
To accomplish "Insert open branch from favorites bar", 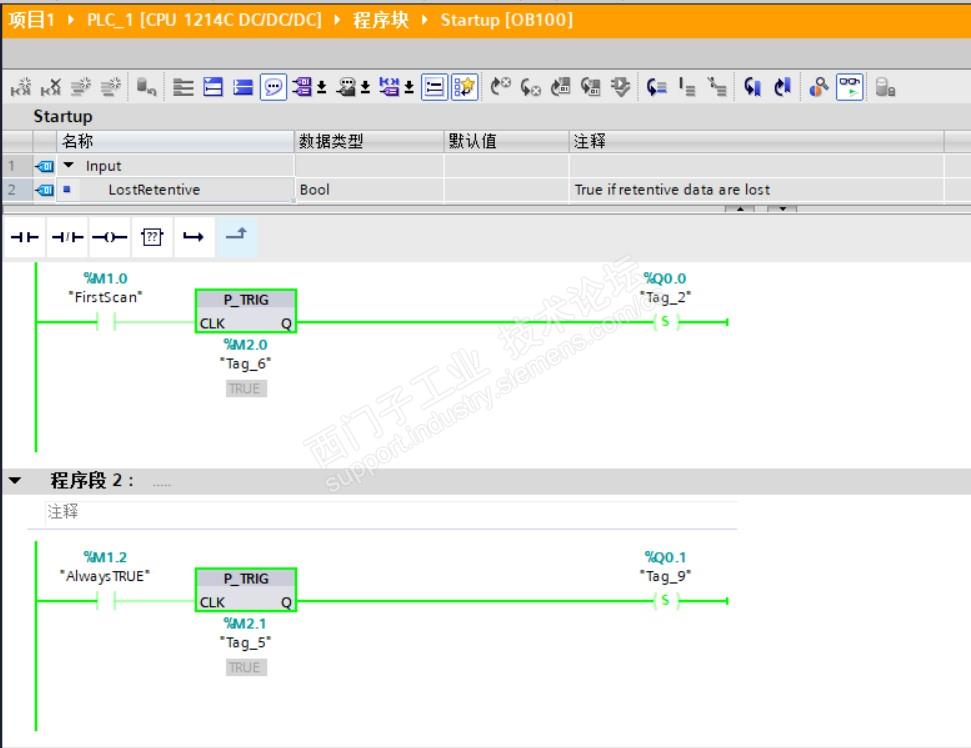I will [194, 237].
